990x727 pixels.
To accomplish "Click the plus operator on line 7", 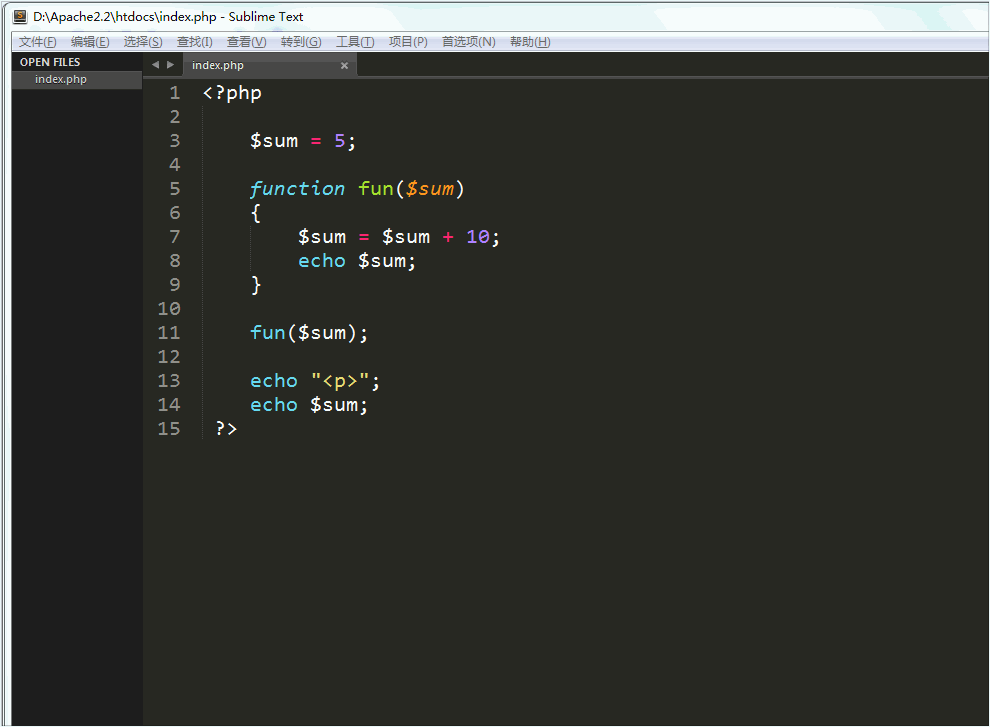I will (x=448, y=237).
